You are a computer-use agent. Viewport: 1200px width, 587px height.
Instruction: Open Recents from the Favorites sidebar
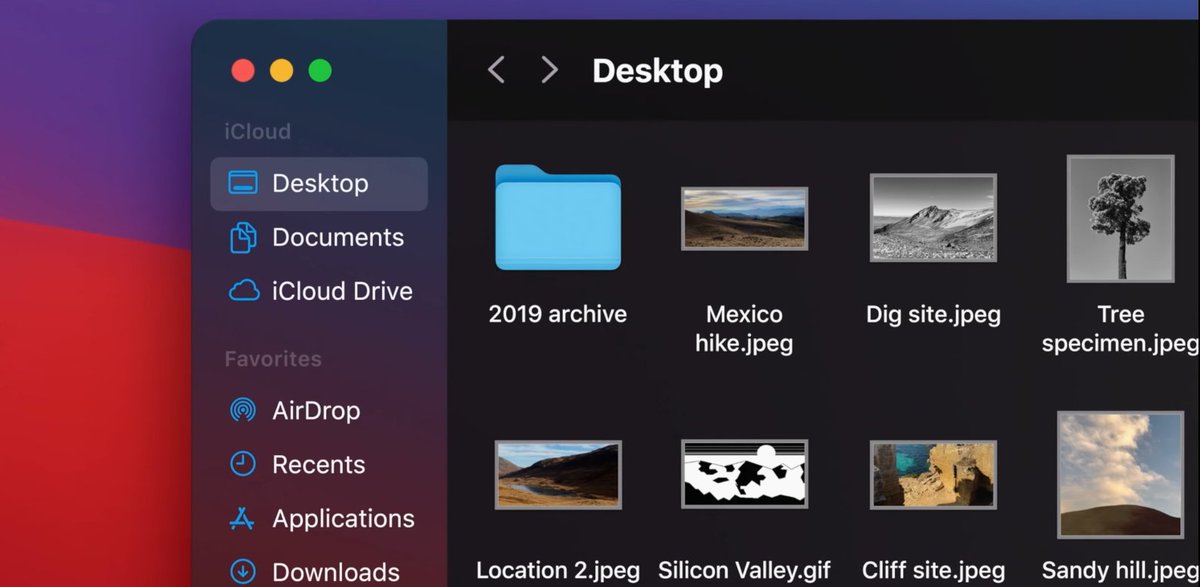tap(317, 464)
